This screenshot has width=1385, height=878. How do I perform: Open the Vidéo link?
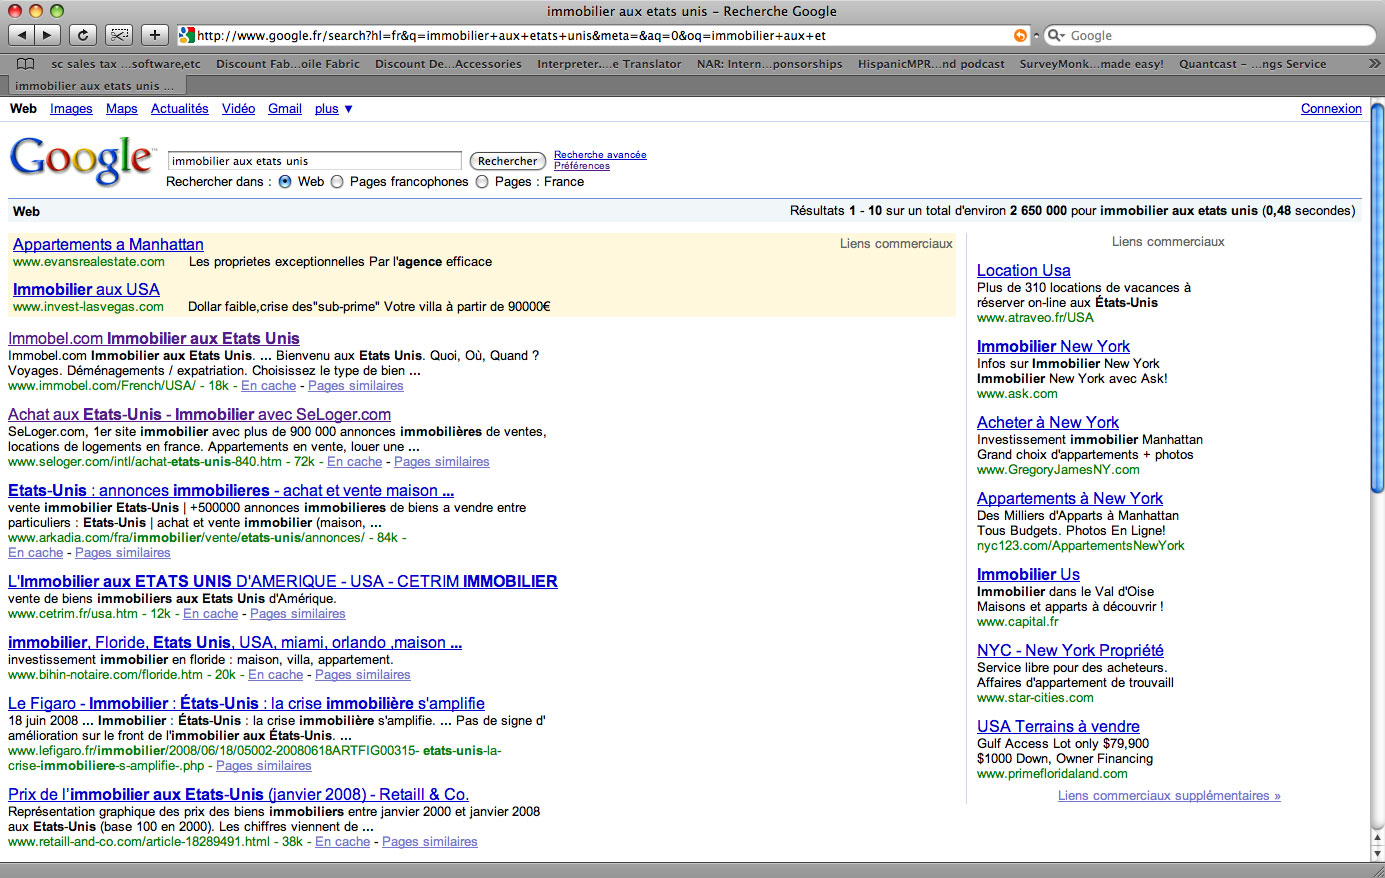[238, 109]
